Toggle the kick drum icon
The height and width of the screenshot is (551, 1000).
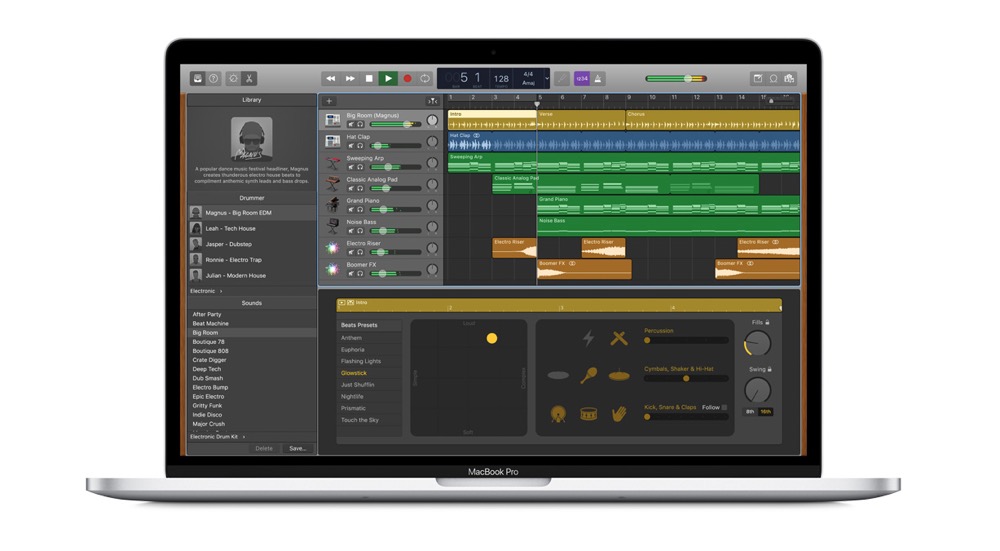coord(558,414)
